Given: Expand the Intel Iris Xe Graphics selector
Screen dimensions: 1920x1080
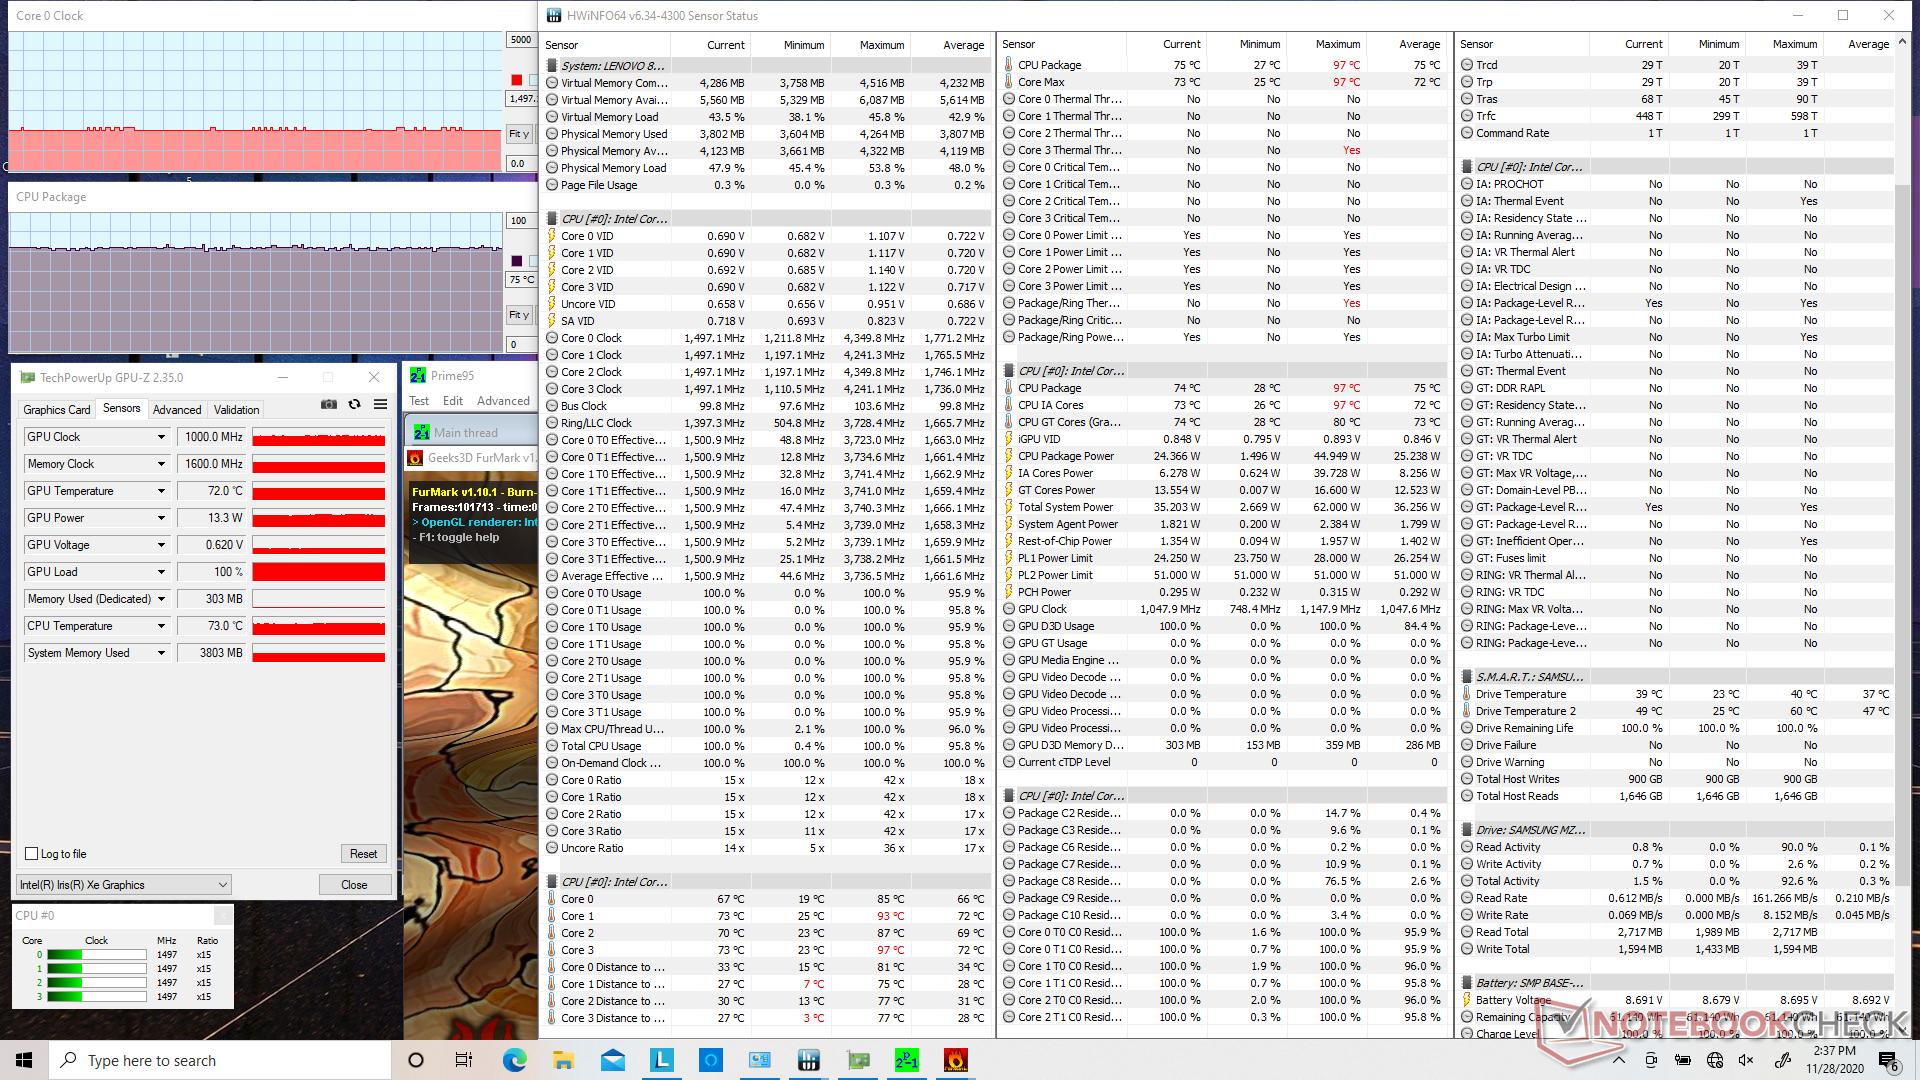Looking at the screenshot, I should point(222,885).
